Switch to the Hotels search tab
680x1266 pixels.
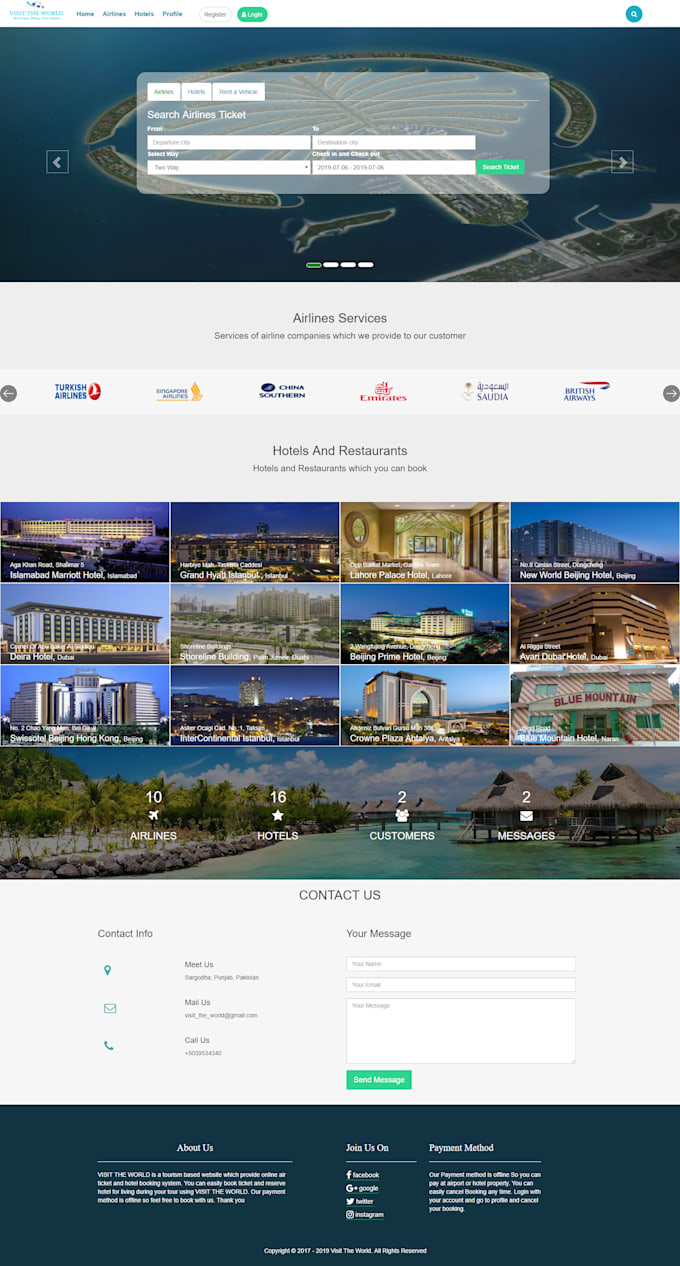click(196, 92)
